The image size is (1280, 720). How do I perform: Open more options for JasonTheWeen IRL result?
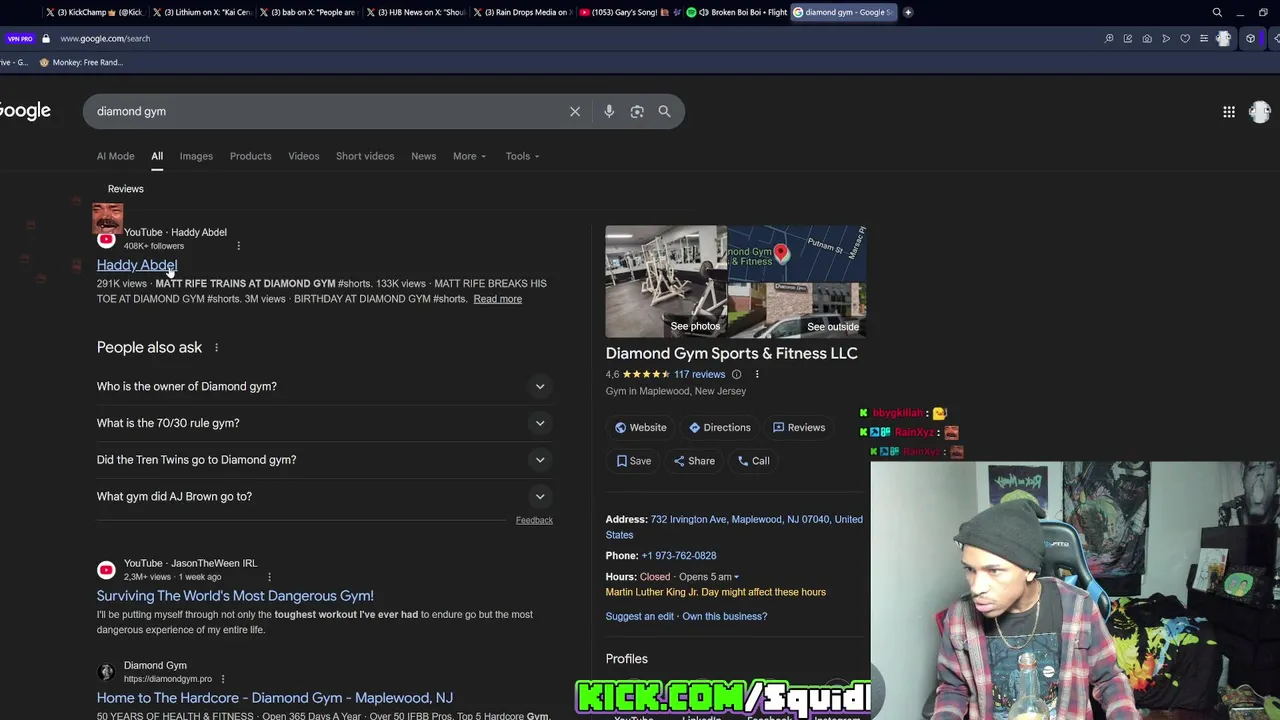[269, 577]
